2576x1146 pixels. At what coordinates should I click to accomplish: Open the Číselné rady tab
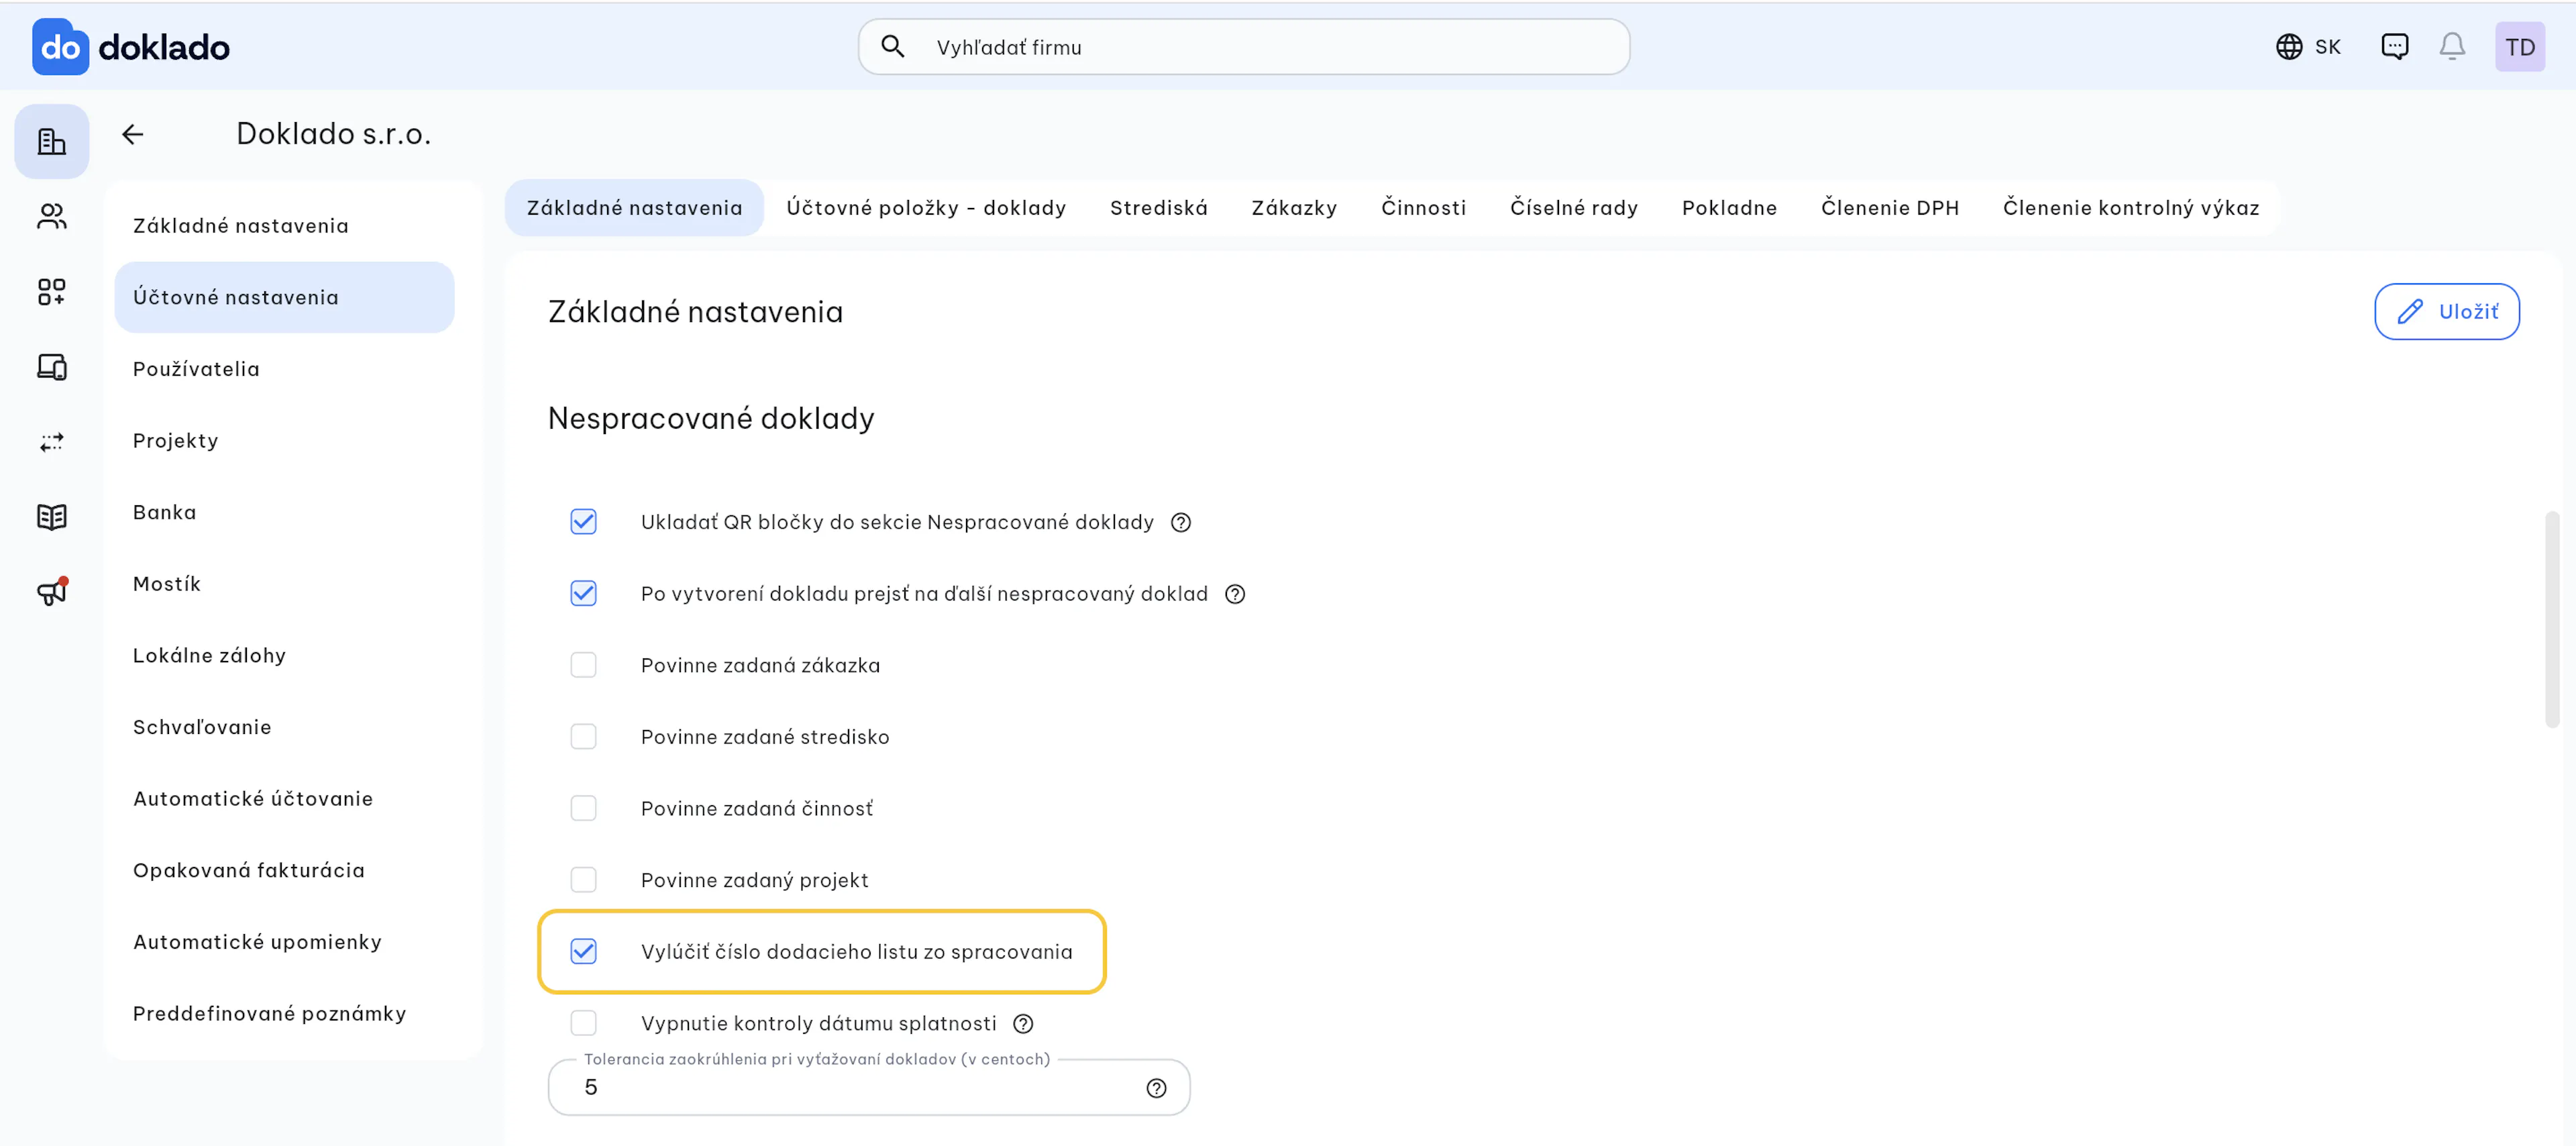point(1574,208)
